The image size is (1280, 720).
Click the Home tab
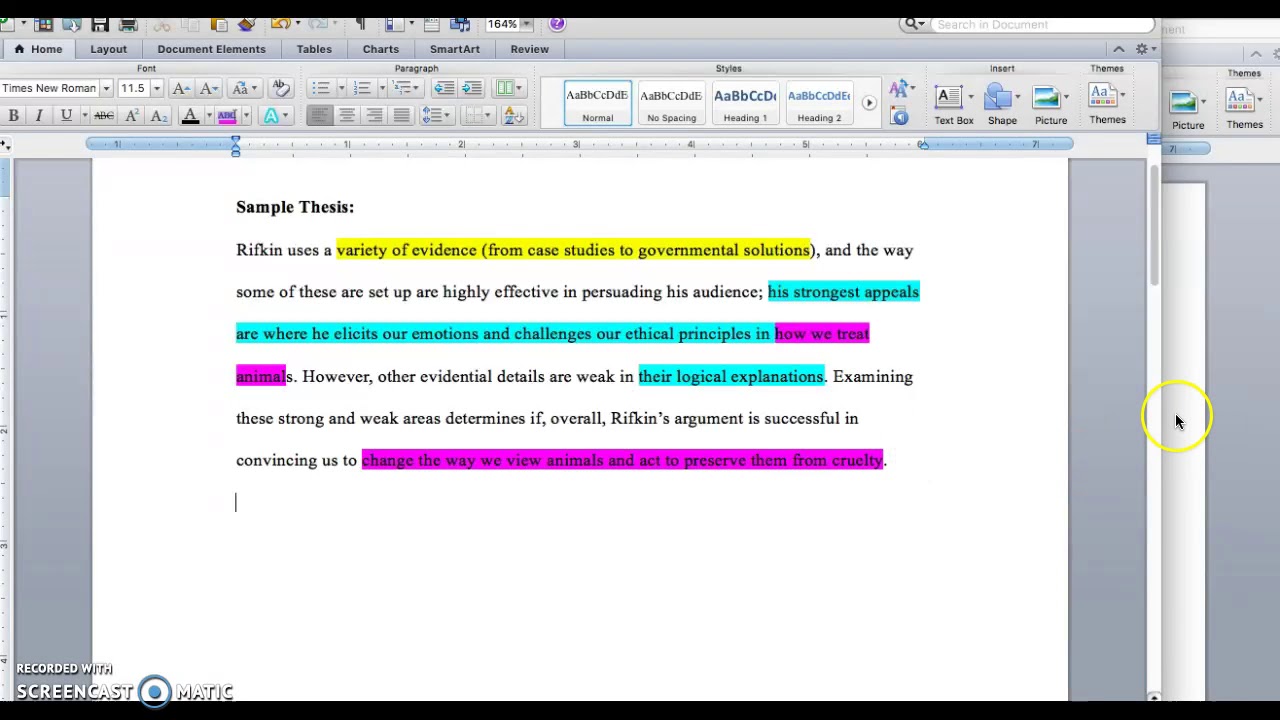pos(38,49)
